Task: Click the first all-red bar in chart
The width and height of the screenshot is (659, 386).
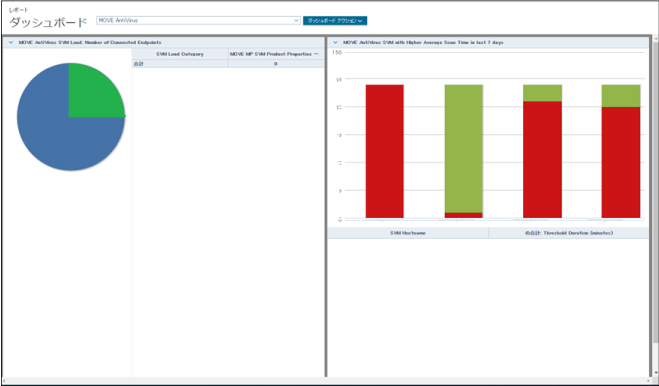Action: pos(385,151)
